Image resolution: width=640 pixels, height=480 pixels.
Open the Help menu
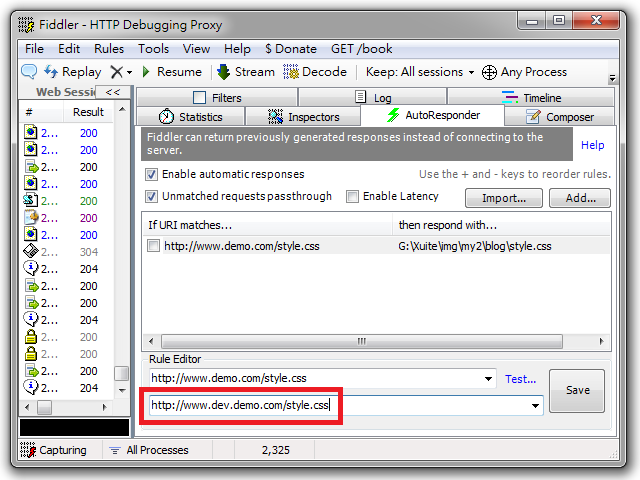click(x=237, y=49)
